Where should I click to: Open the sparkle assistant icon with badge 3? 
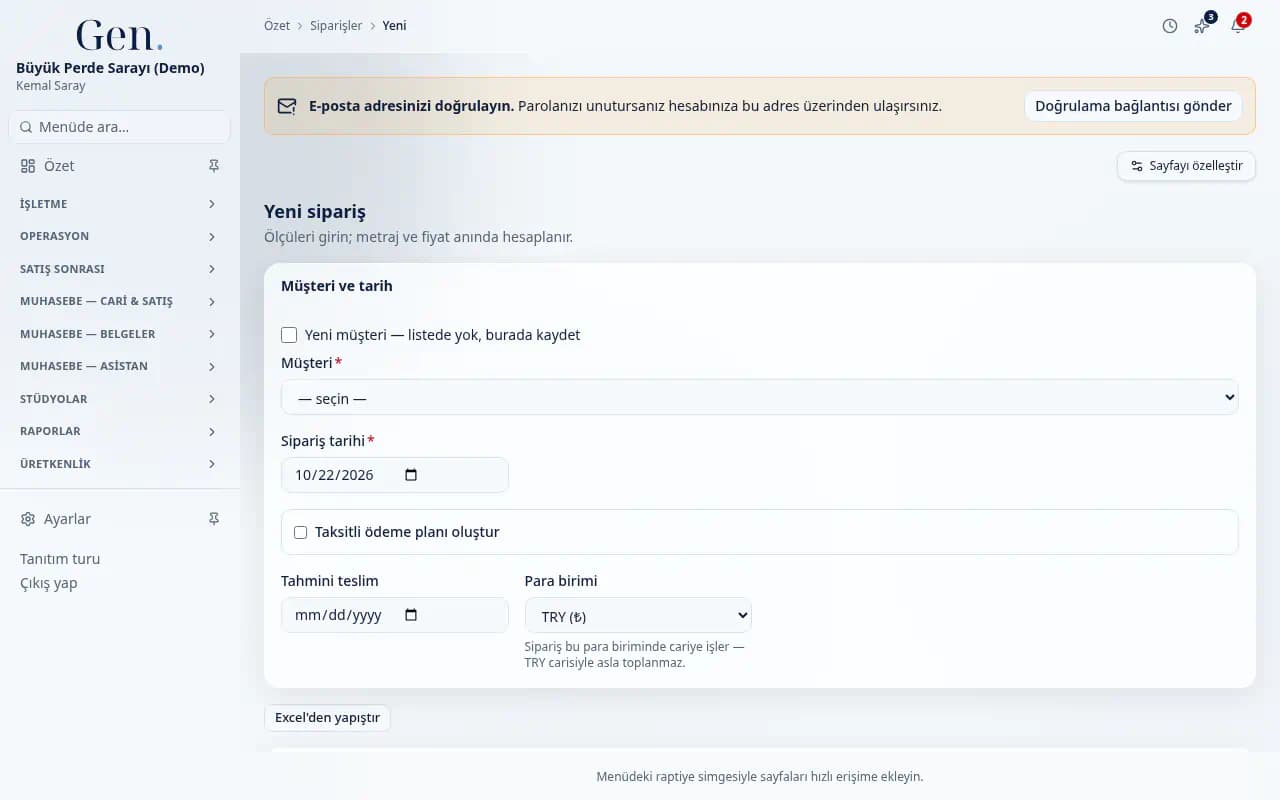tap(1203, 25)
